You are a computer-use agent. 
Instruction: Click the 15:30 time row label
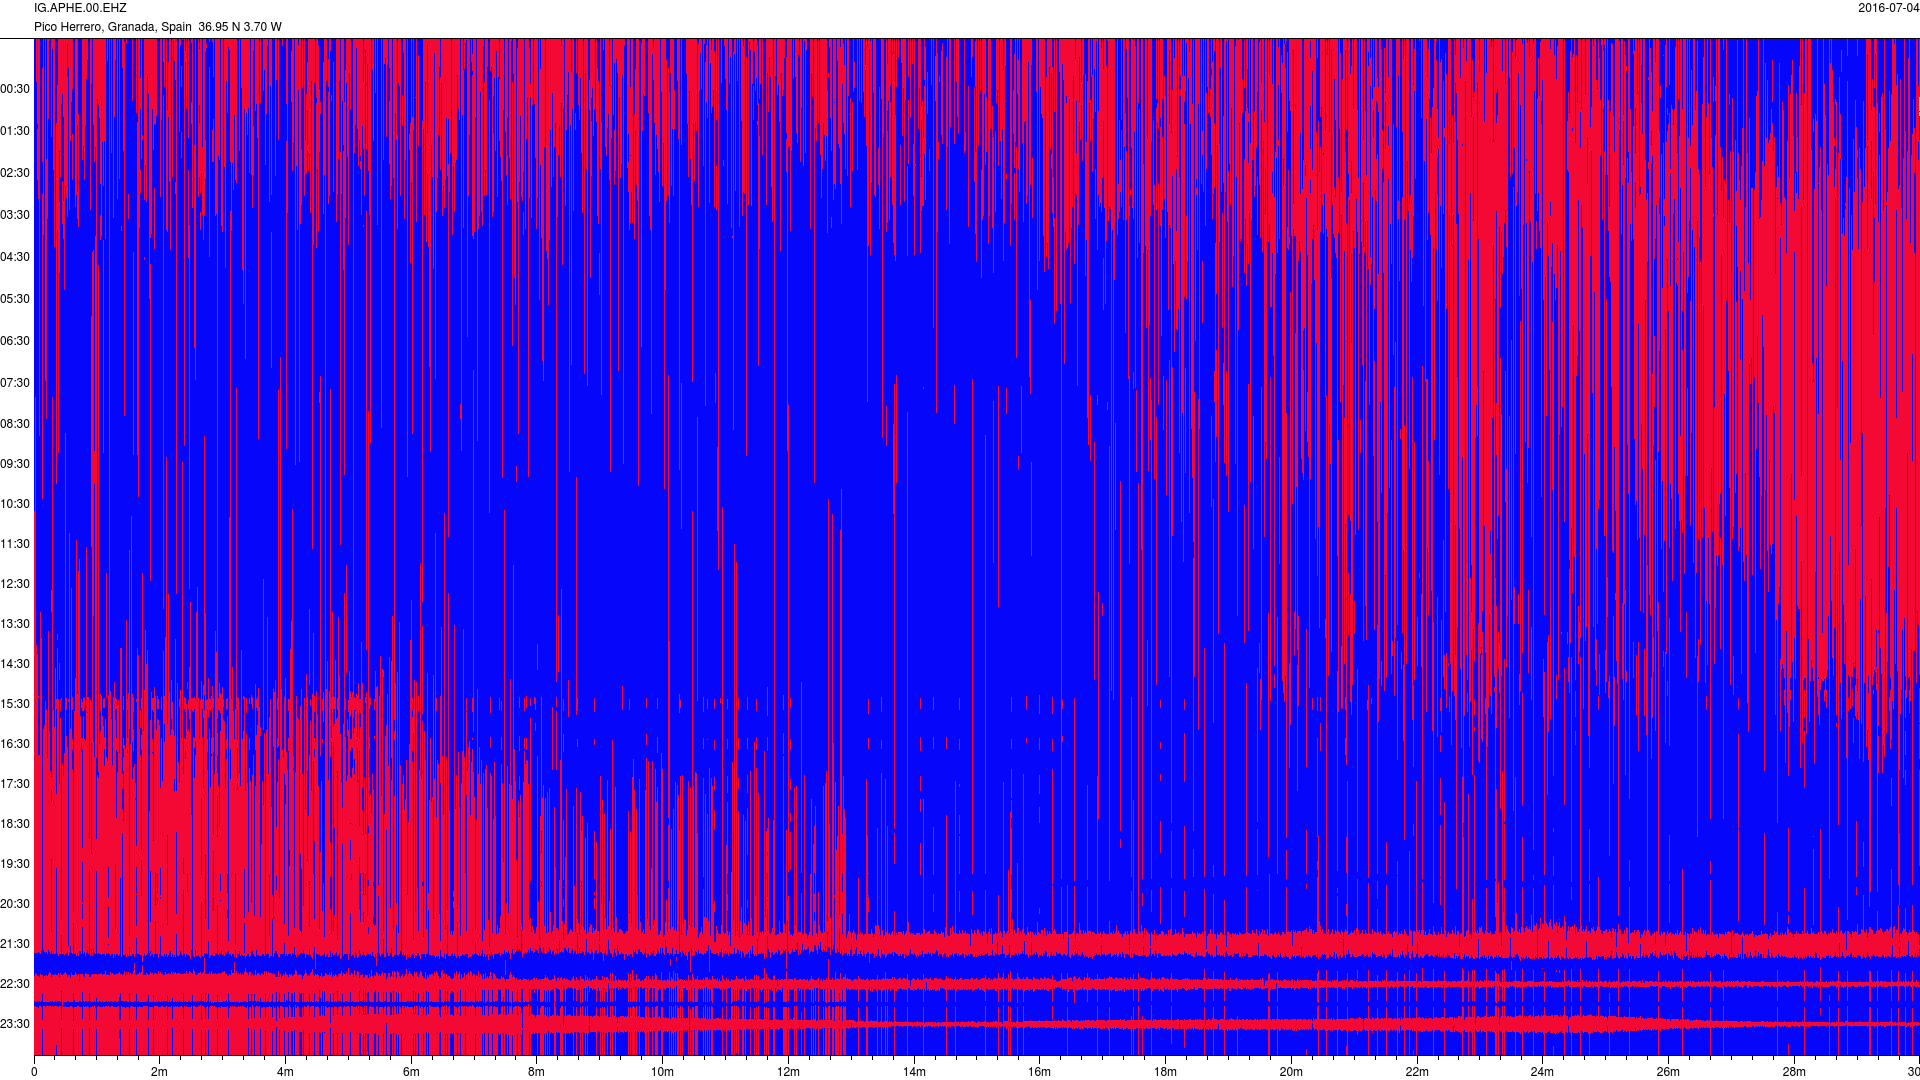(x=15, y=704)
